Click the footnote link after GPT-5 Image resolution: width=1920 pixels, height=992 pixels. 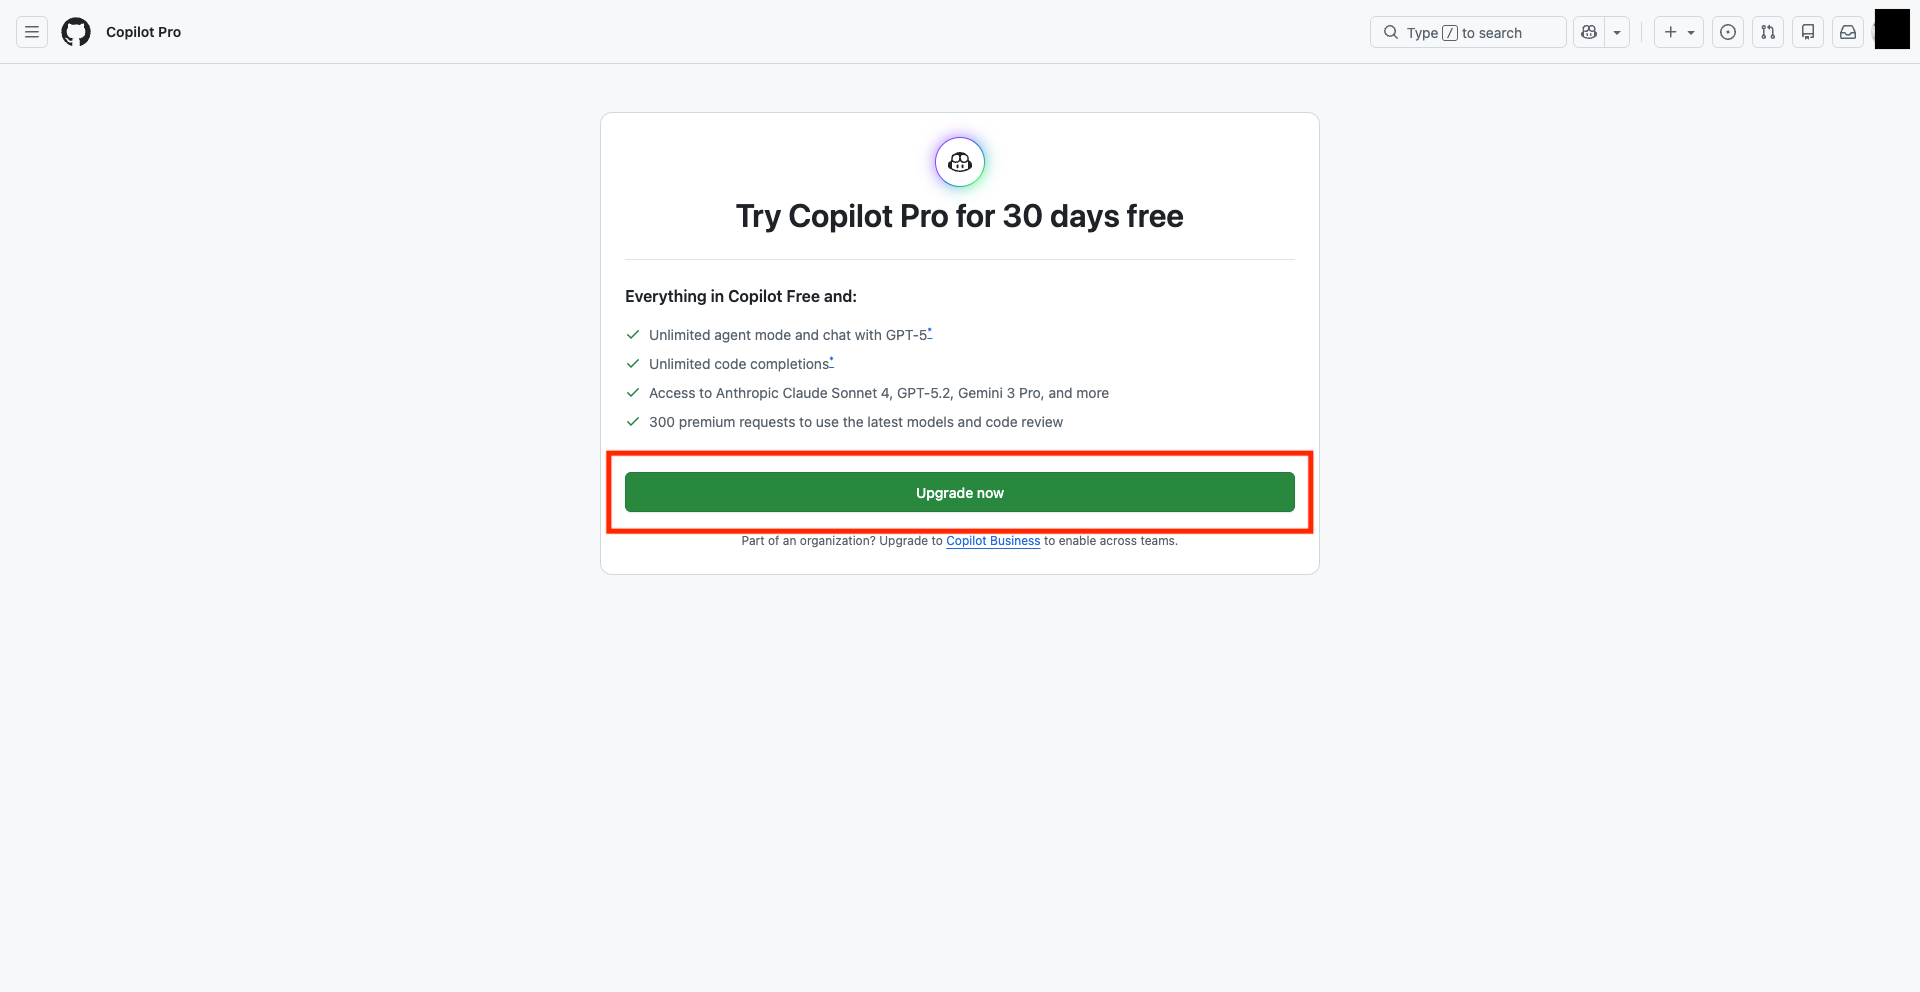[x=930, y=331]
